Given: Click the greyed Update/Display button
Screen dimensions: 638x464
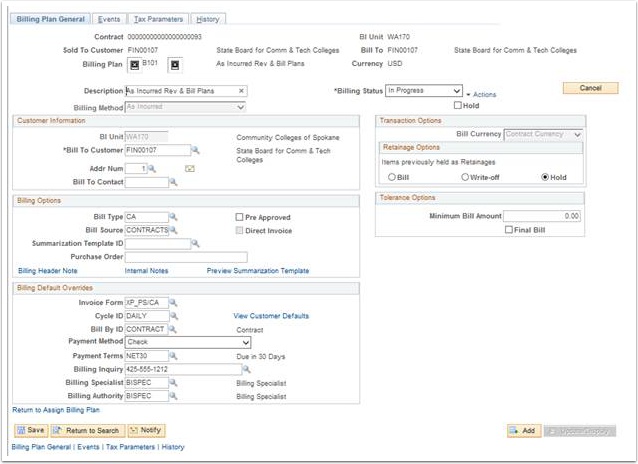Looking at the screenshot, I should (x=580, y=431).
